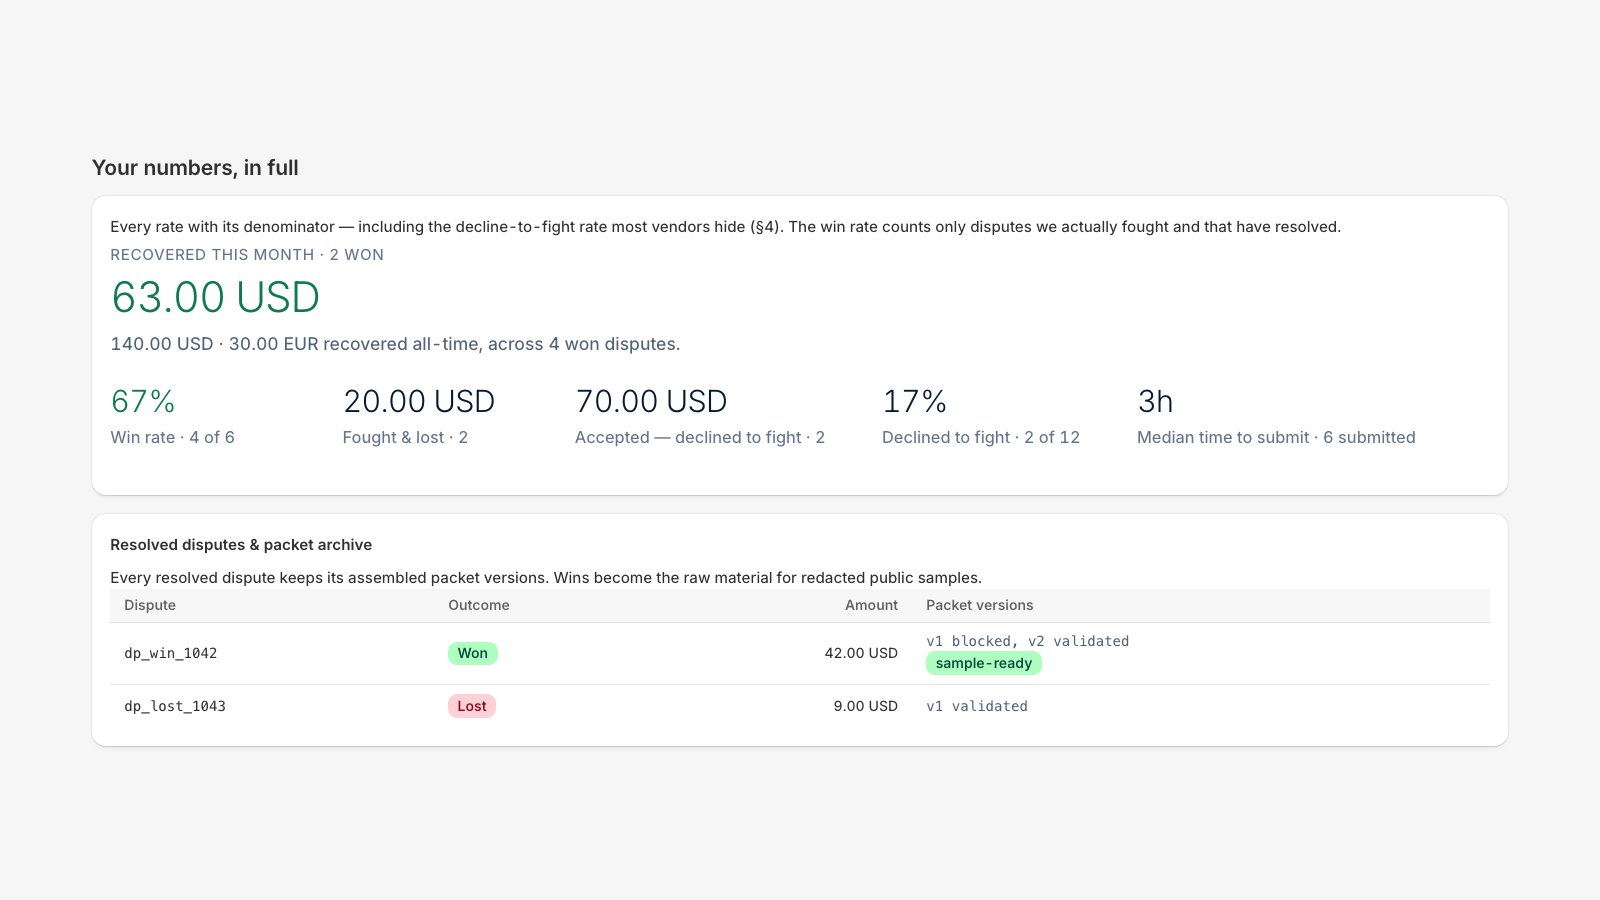1600x900 pixels.
Task: Click the "Packet versions" column header
Action: 980,605
